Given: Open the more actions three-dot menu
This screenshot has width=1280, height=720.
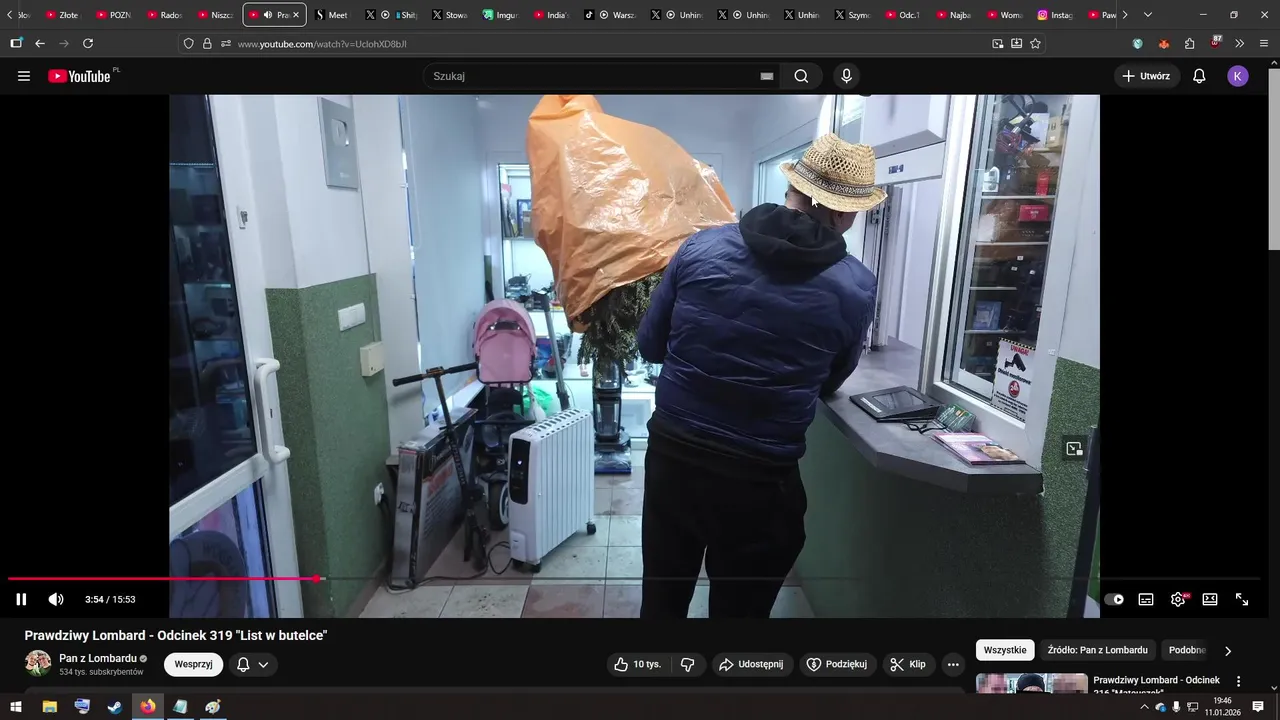Looking at the screenshot, I should (x=953, y=664).
